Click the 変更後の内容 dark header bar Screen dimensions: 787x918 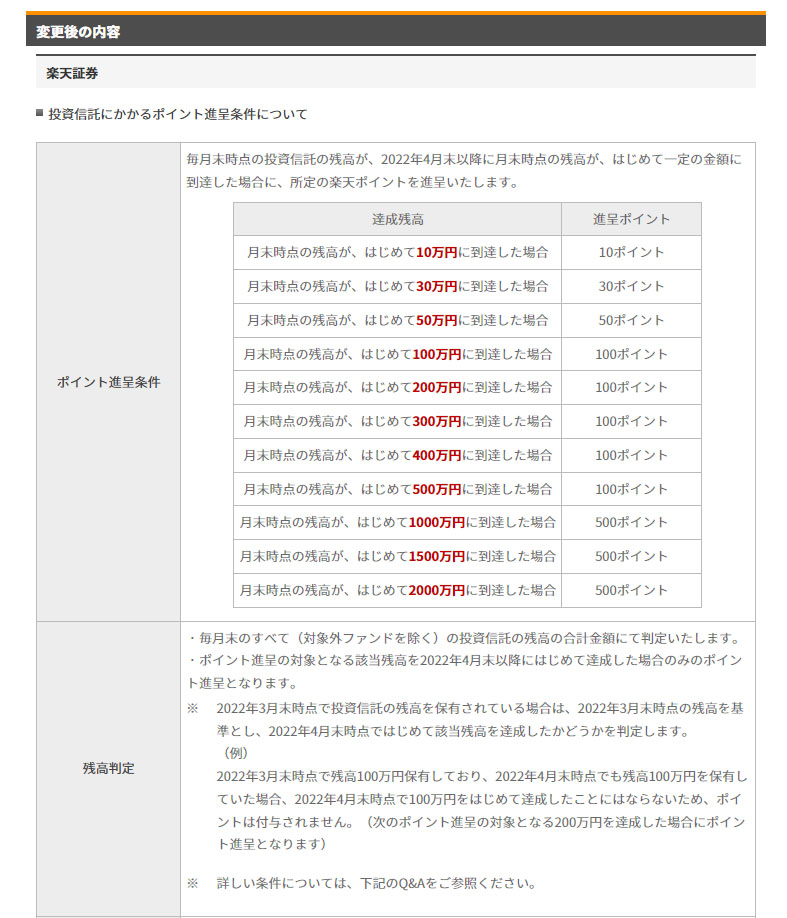click(x=395, y=31)
